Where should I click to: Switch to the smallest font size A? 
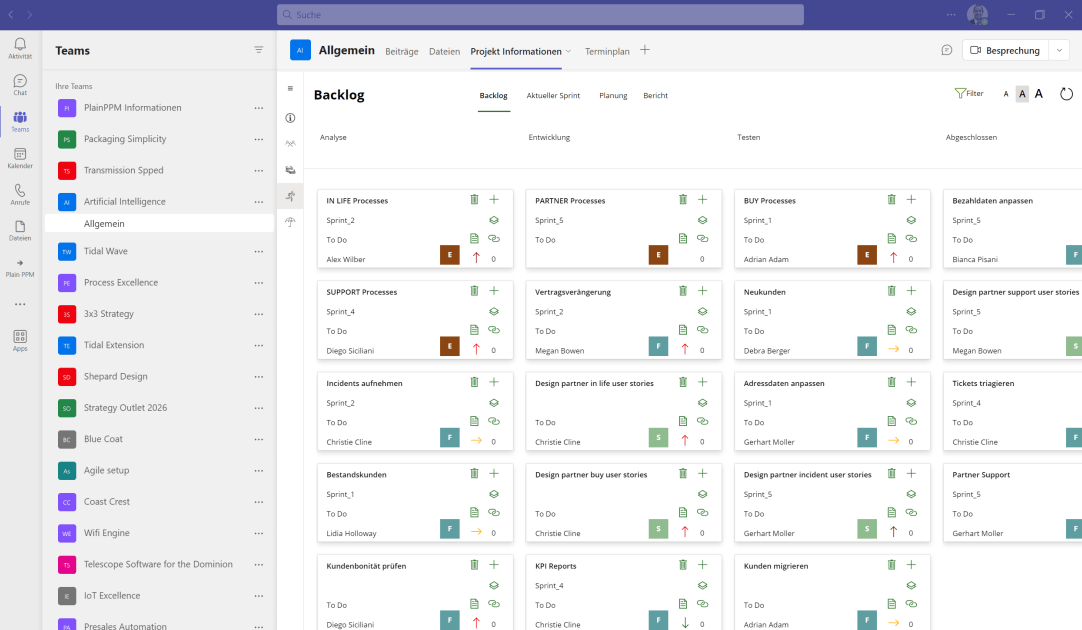click(x=1006, y=94)
